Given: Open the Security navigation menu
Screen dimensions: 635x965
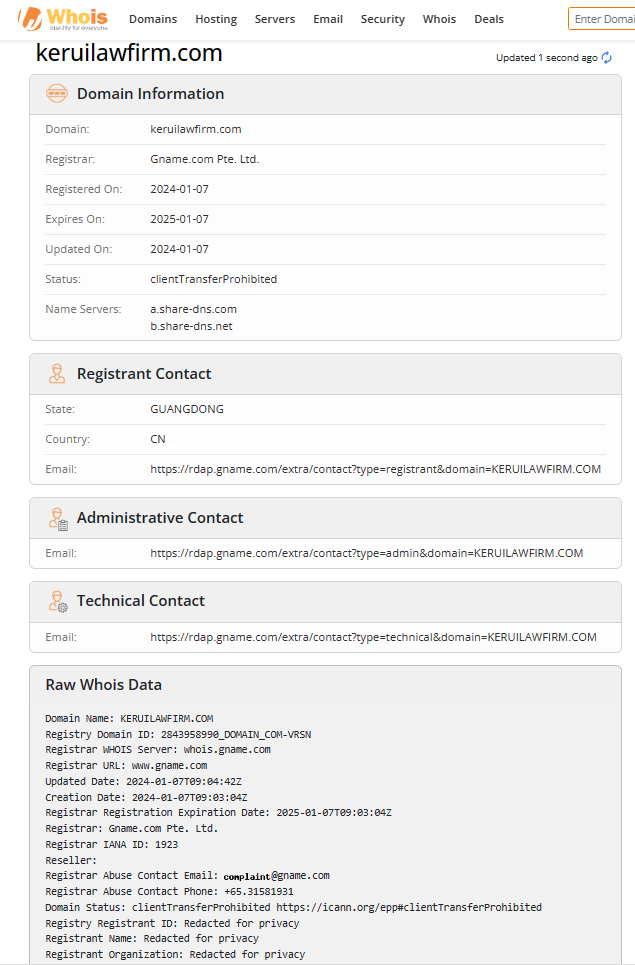Looking at the screenshot, I should pyautogui.click(x=383, y=19).
